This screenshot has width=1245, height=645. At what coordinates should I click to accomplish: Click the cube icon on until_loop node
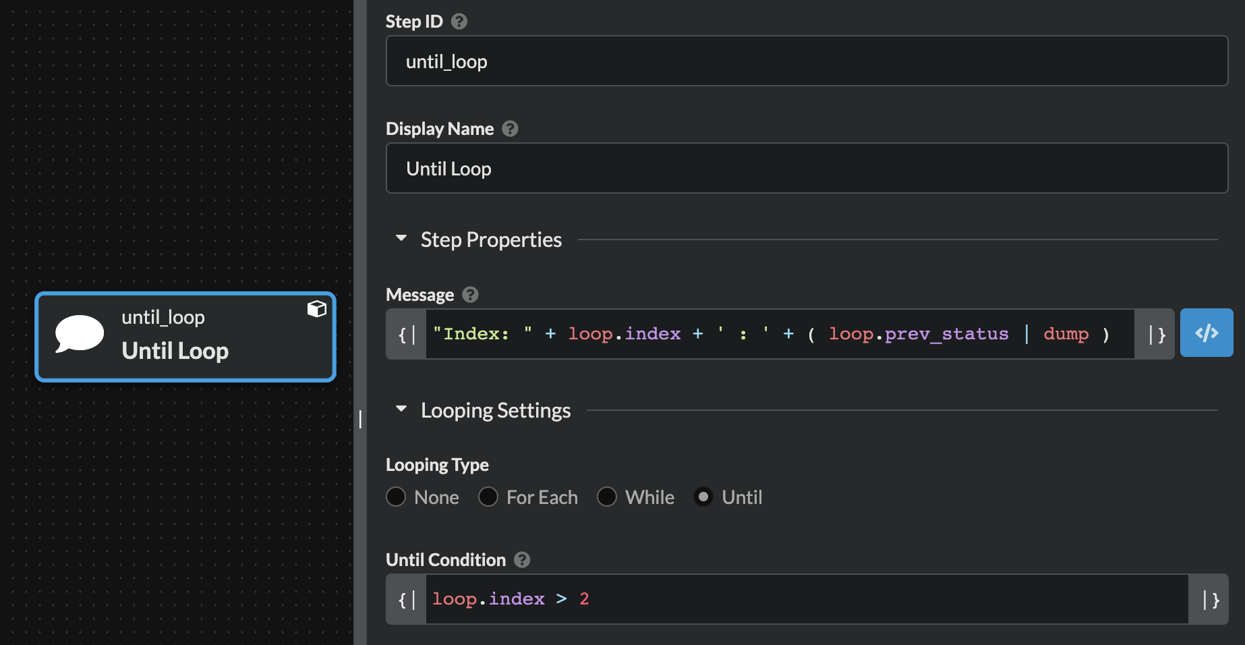point(316,309)
